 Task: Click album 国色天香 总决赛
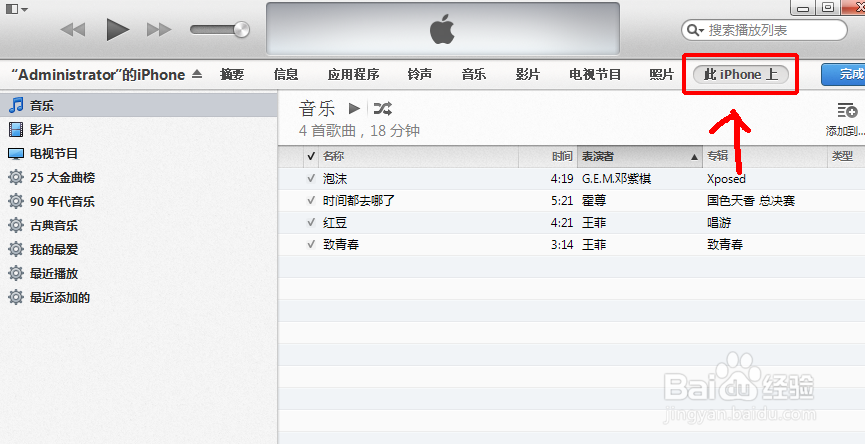[x=751, y=200]
